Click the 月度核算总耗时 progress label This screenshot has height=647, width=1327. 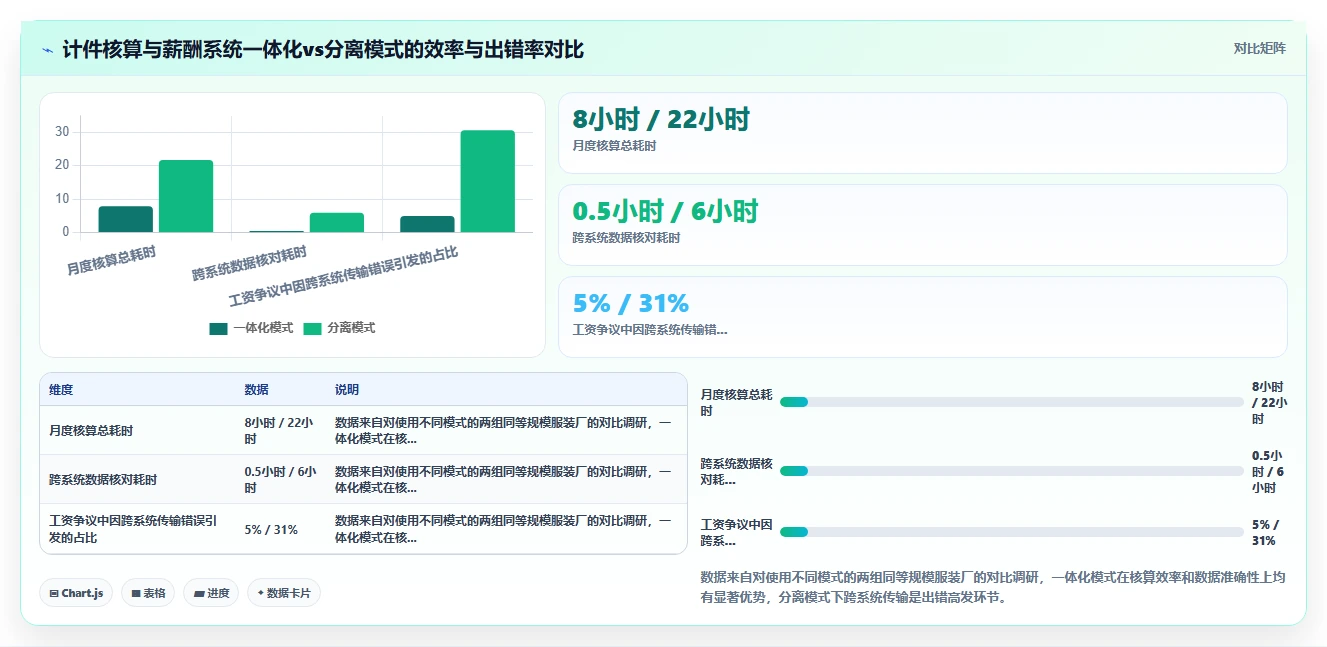pos(737,403)
